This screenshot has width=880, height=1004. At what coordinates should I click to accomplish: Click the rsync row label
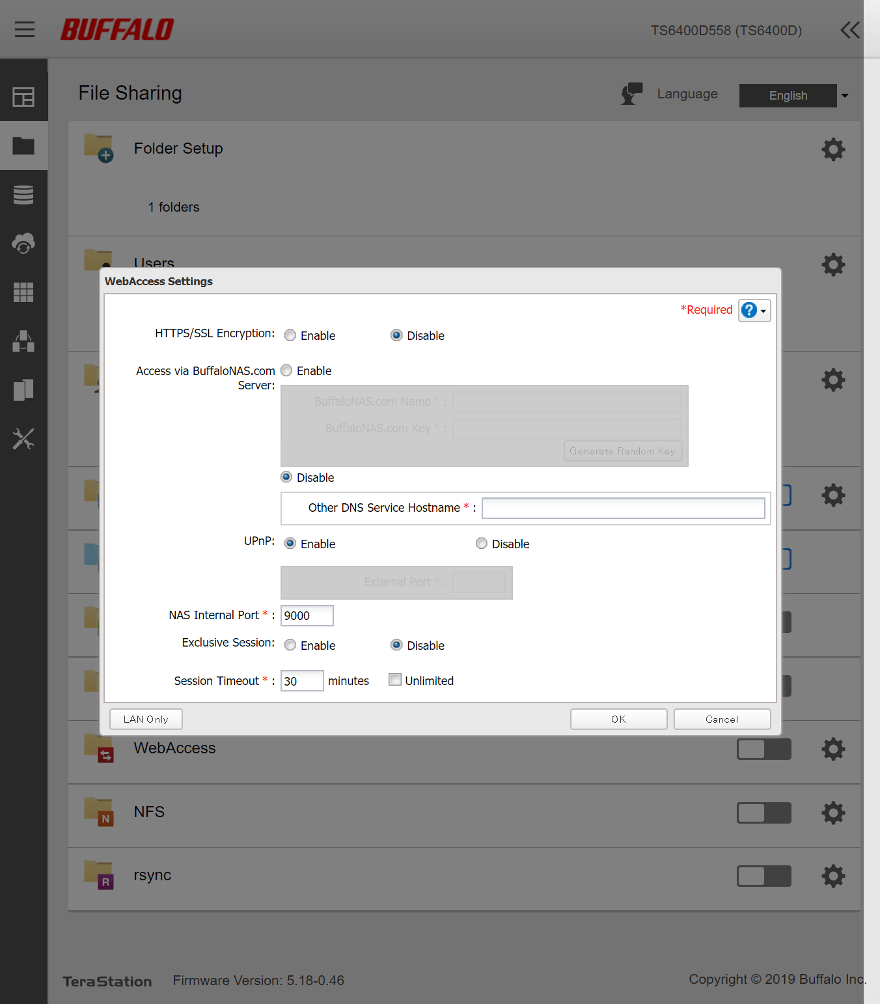(152, 875)
